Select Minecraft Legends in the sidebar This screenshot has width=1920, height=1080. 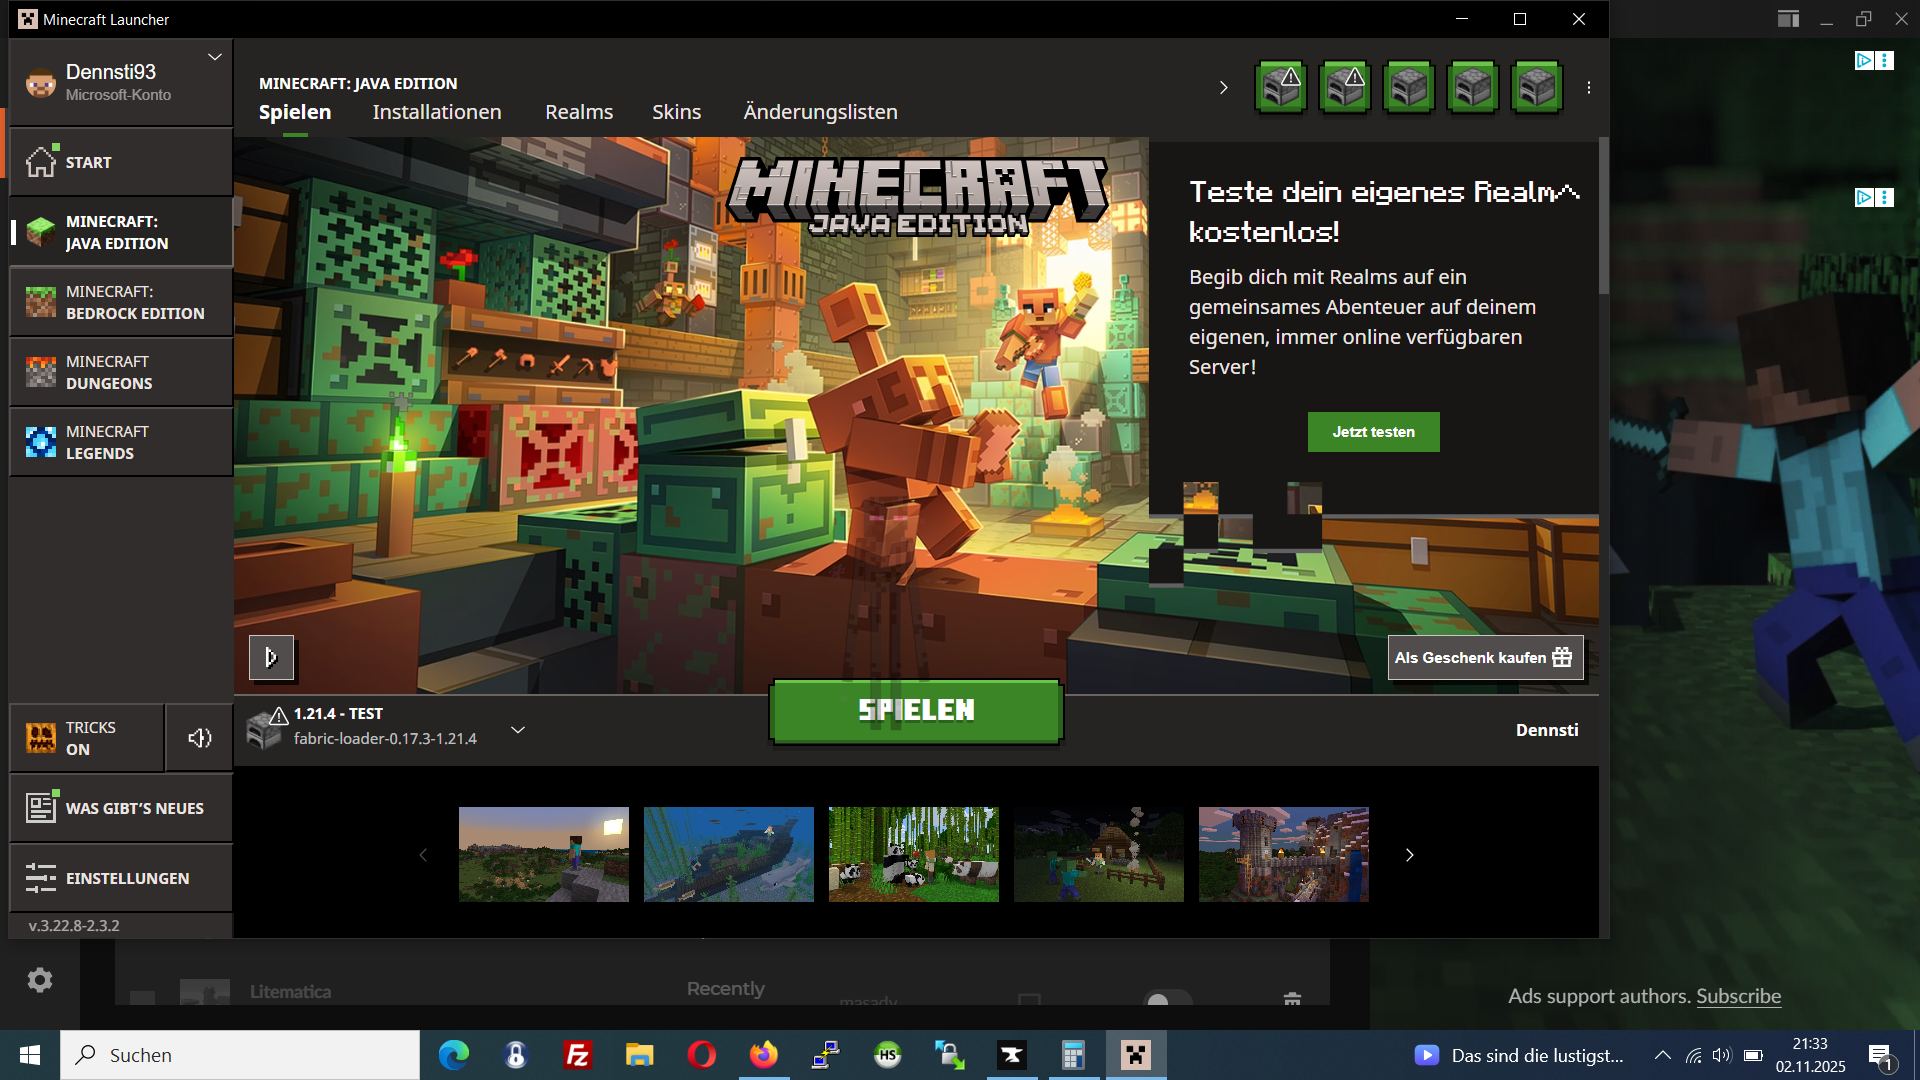[121, 442]
